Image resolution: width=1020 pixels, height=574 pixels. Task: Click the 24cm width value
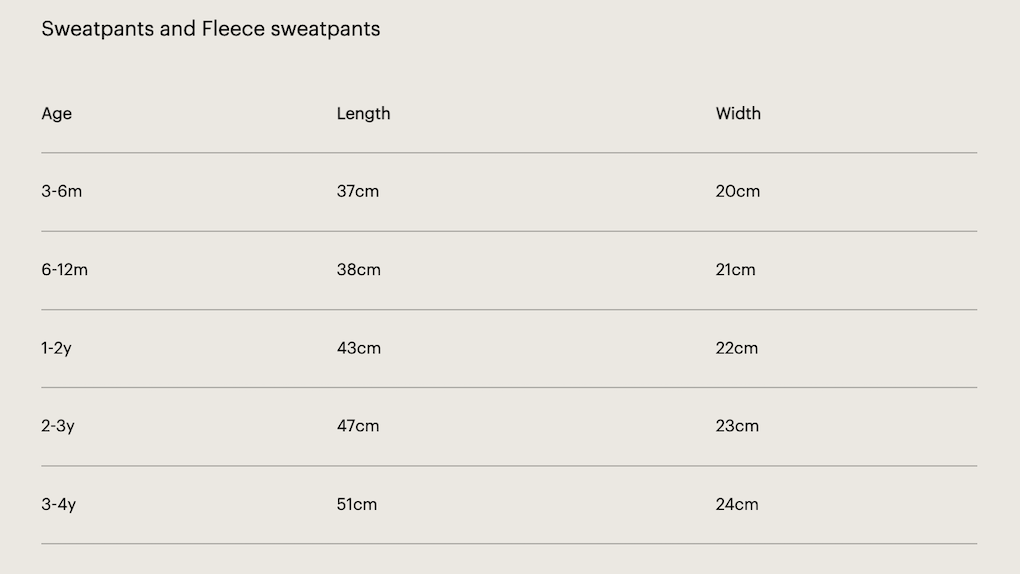tap(737, 504)
